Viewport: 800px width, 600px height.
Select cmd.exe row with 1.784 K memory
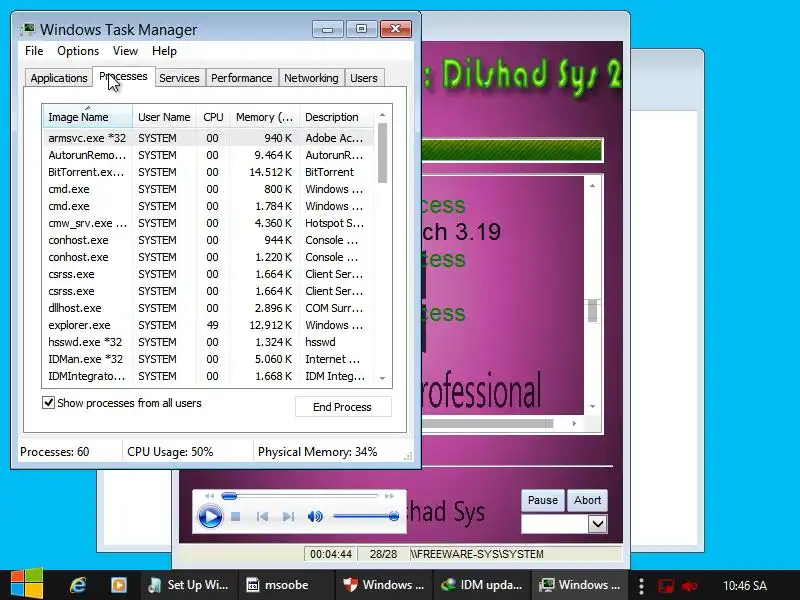pos(208,206)
